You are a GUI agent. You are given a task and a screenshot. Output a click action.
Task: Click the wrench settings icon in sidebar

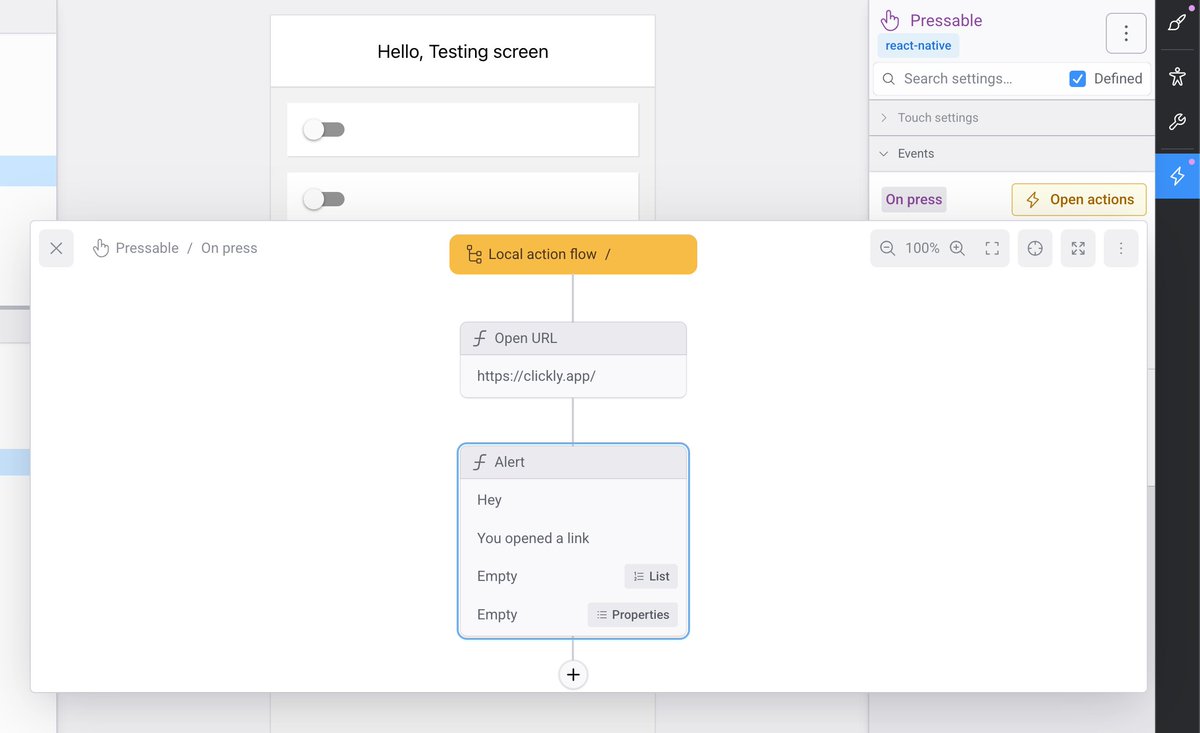pos(1177,122)
